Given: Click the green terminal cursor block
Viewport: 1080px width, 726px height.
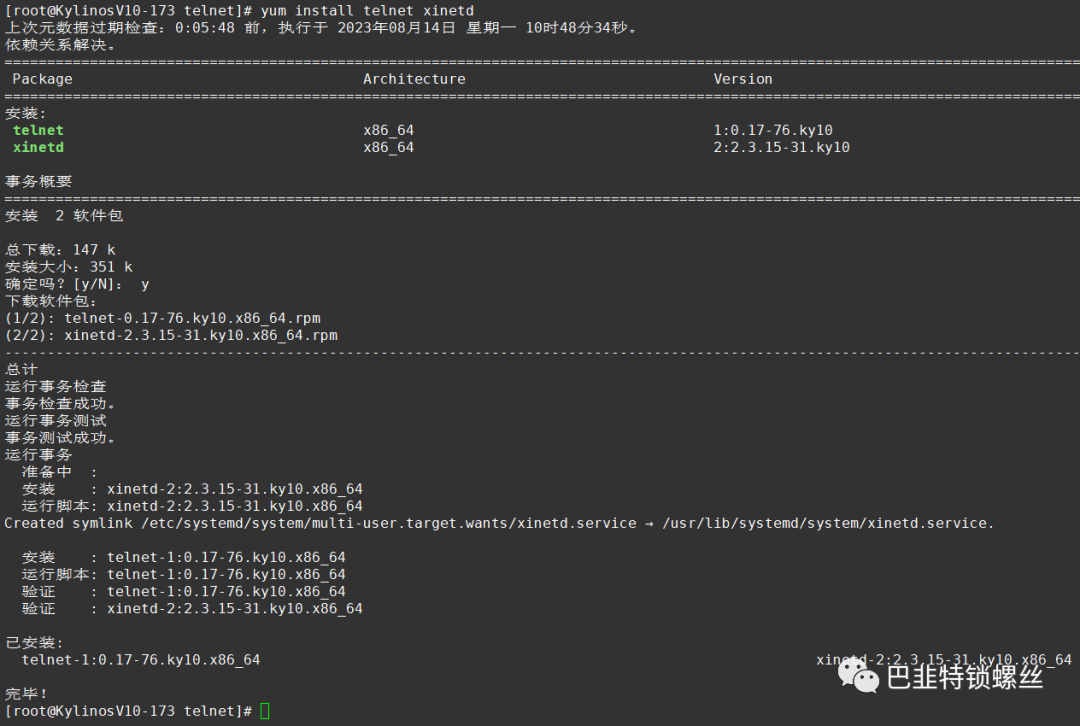Looking at the screenshot, I should 264,711.
